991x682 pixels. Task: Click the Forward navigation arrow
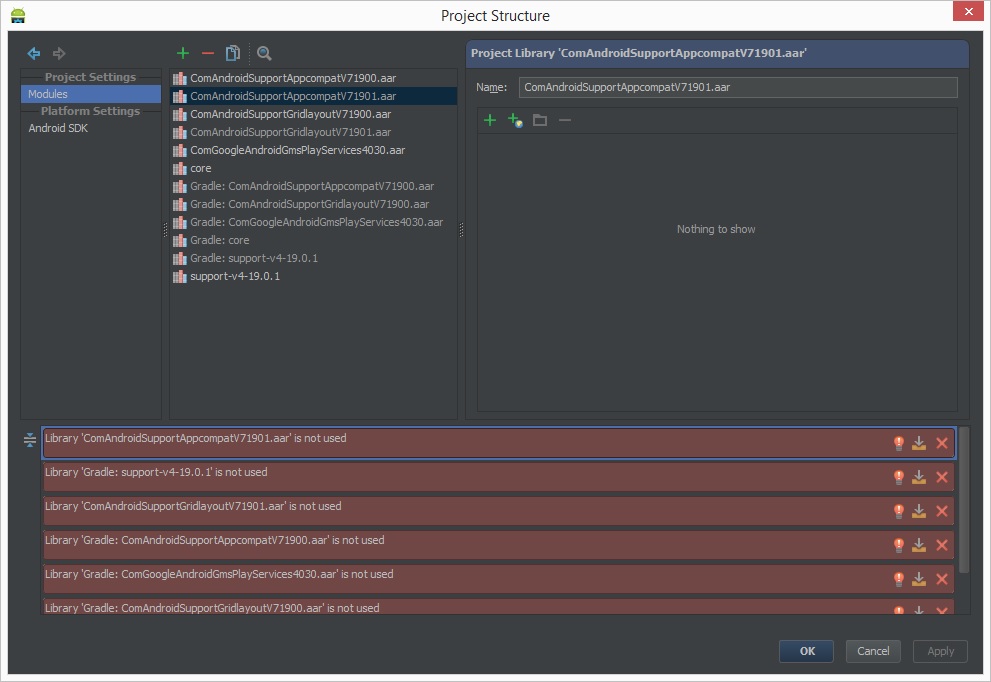[59, 54]
